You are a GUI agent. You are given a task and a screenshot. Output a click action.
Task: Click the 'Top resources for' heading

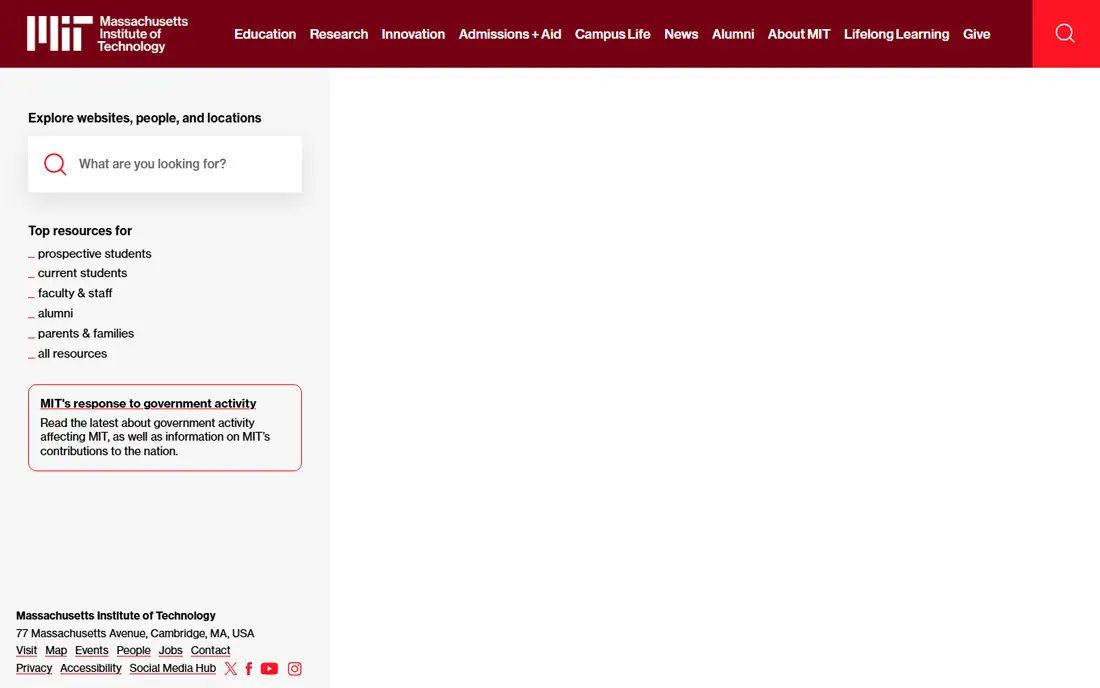pyautogui.click(x=80, y=231)
